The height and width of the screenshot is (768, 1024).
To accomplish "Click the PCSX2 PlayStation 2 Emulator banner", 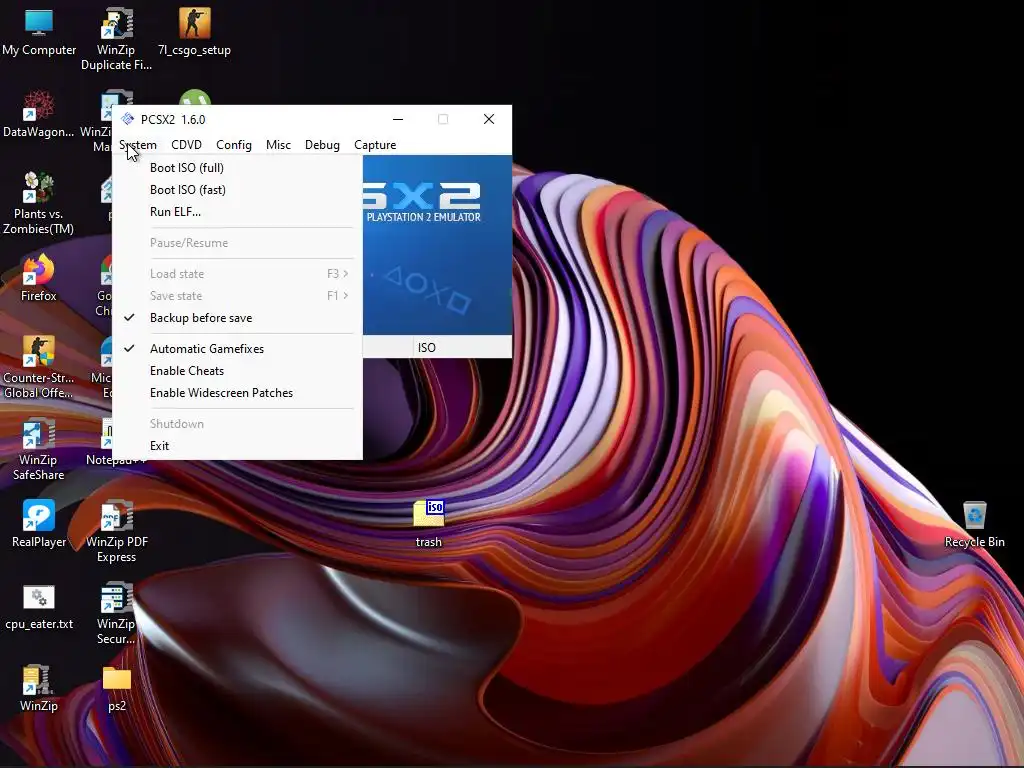I will click(x=437, y=245).
